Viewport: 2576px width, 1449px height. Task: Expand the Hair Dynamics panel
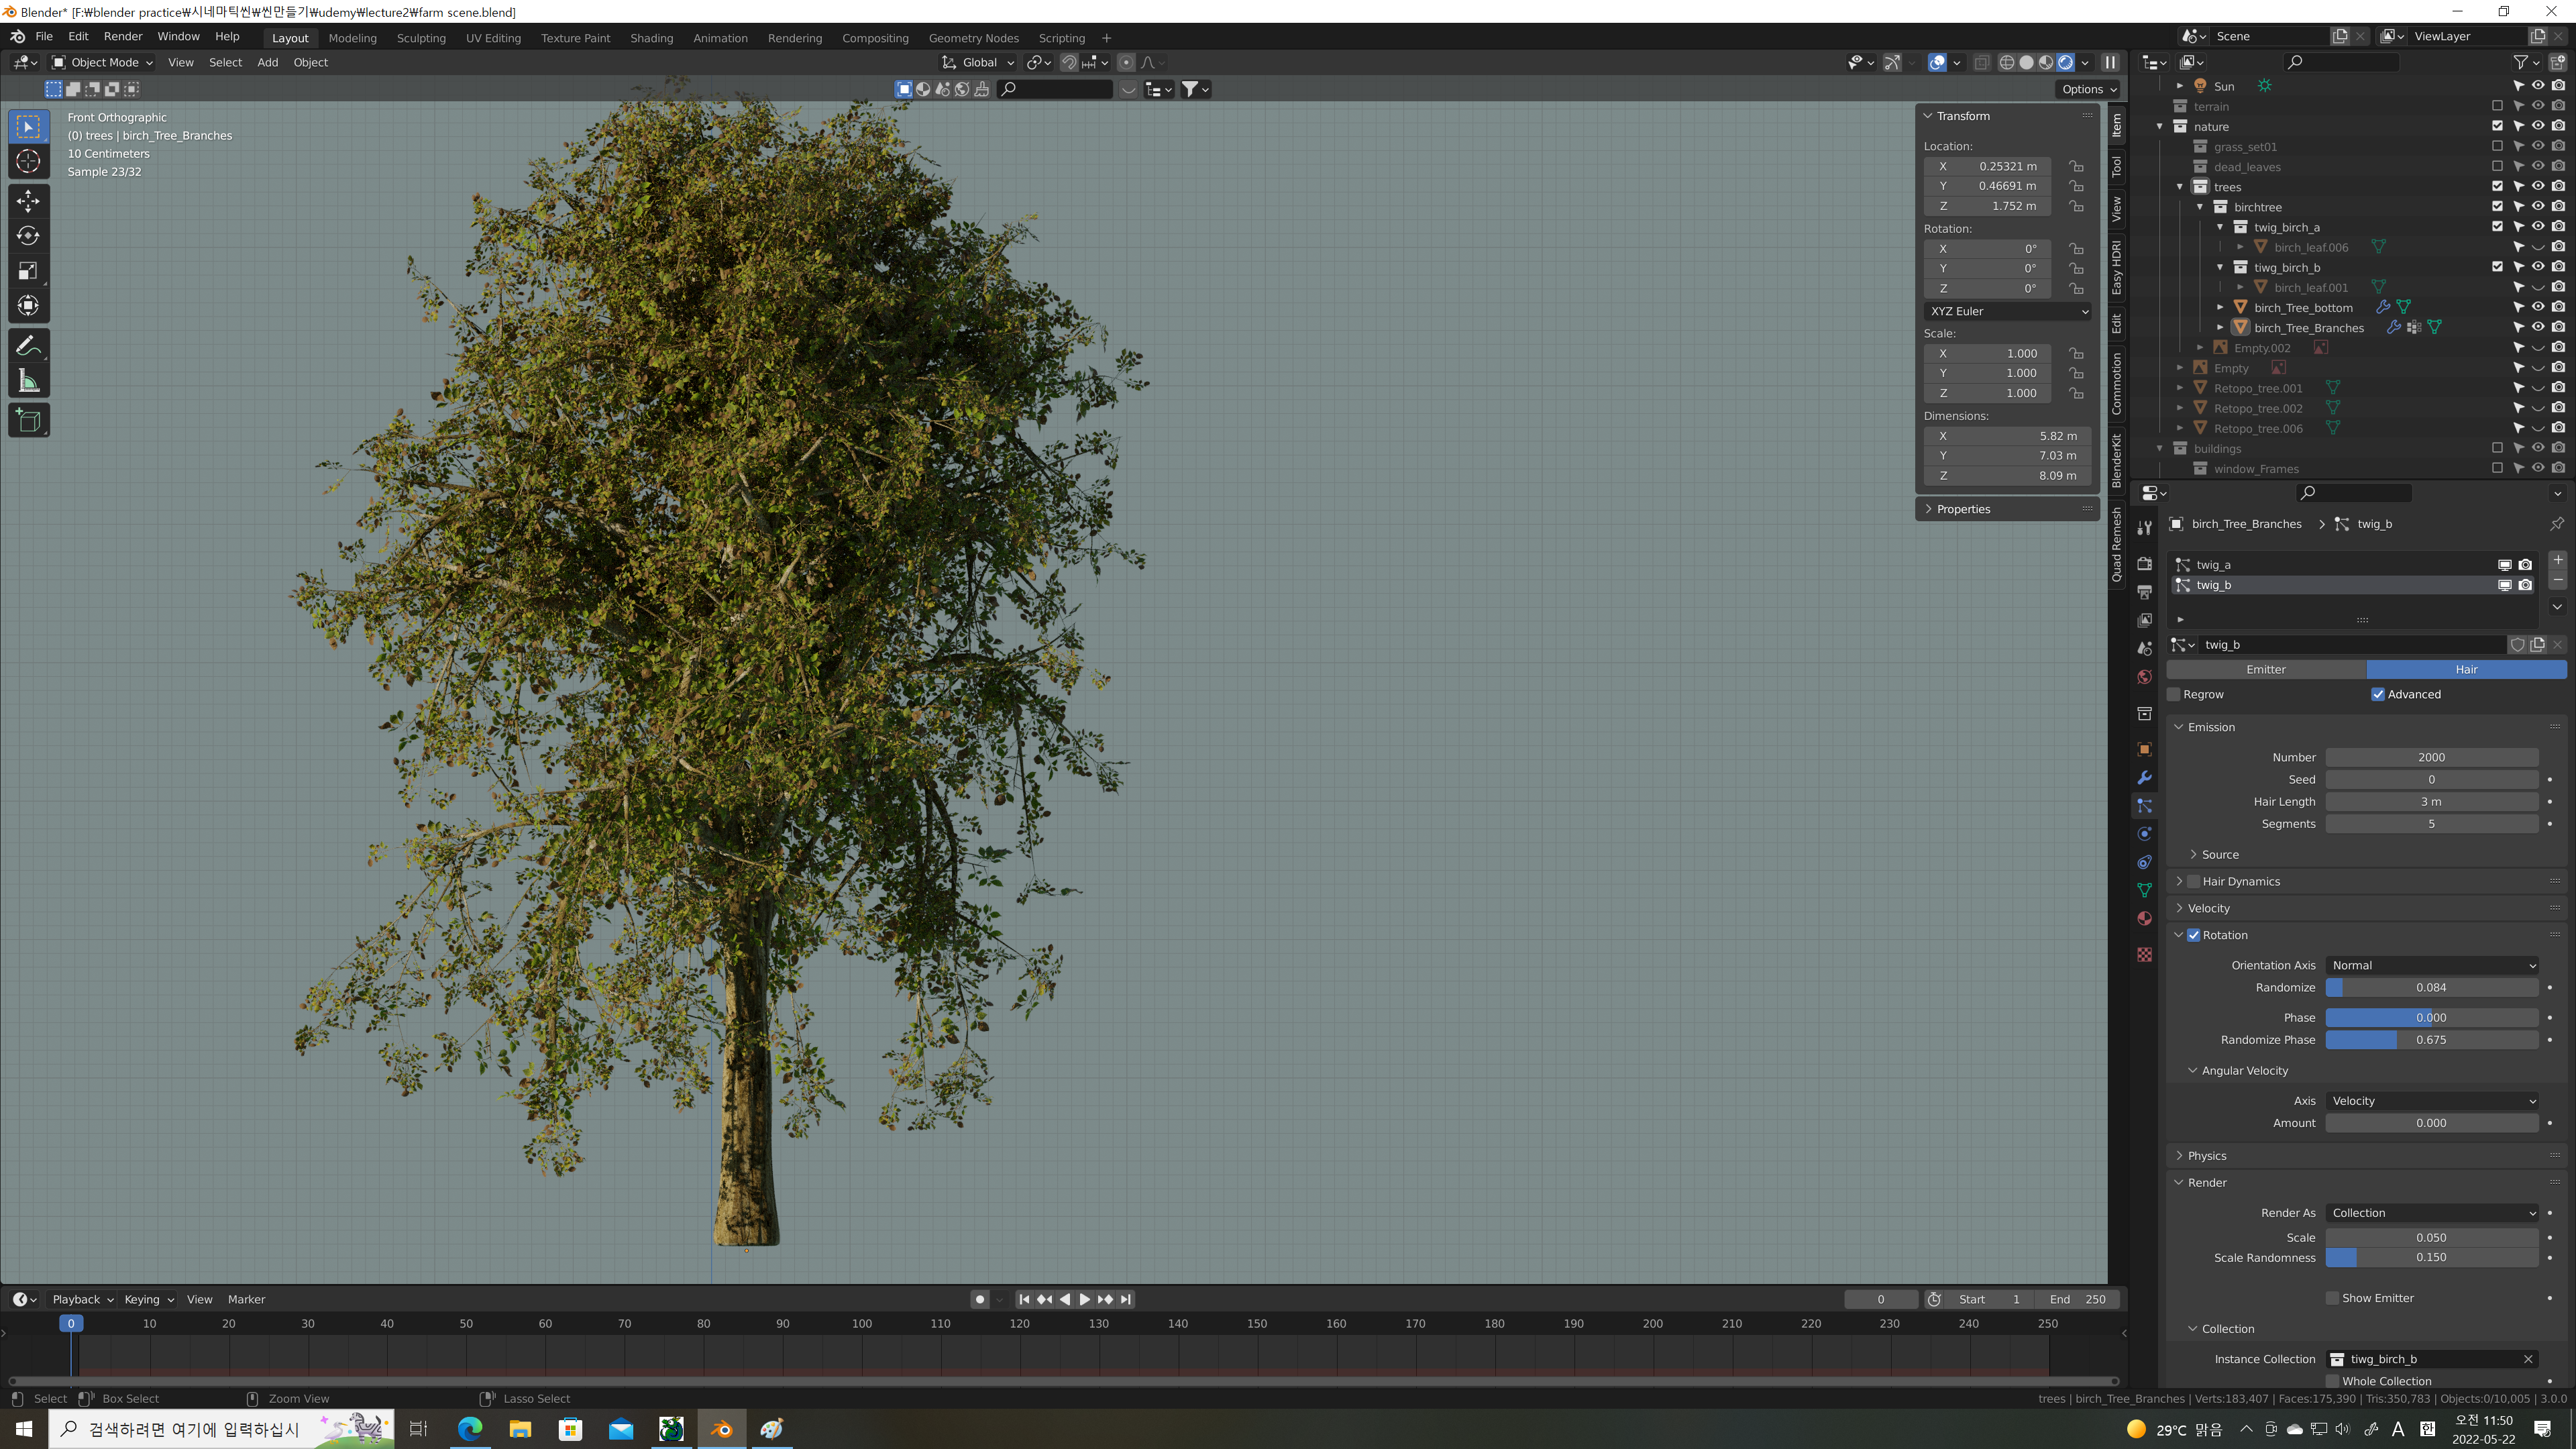pos(2180,881)
